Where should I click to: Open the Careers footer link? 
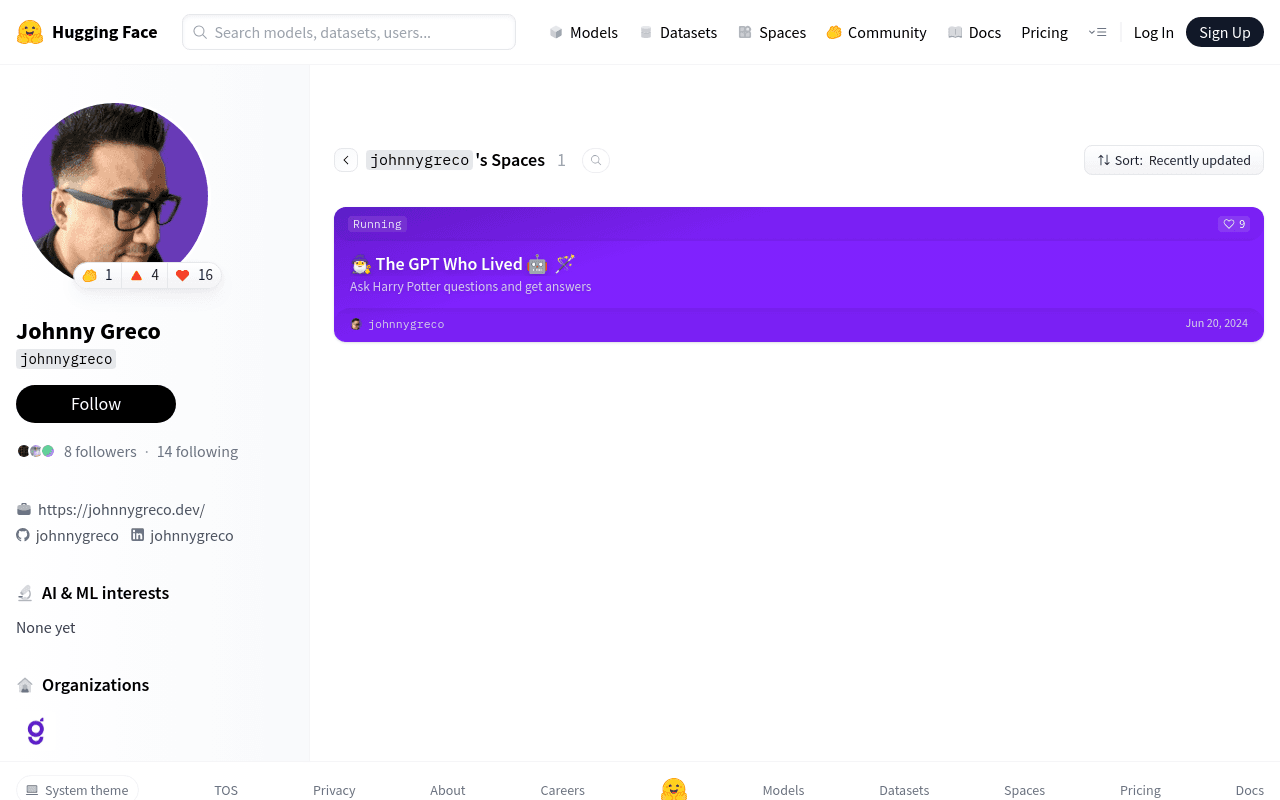(563, 790)
